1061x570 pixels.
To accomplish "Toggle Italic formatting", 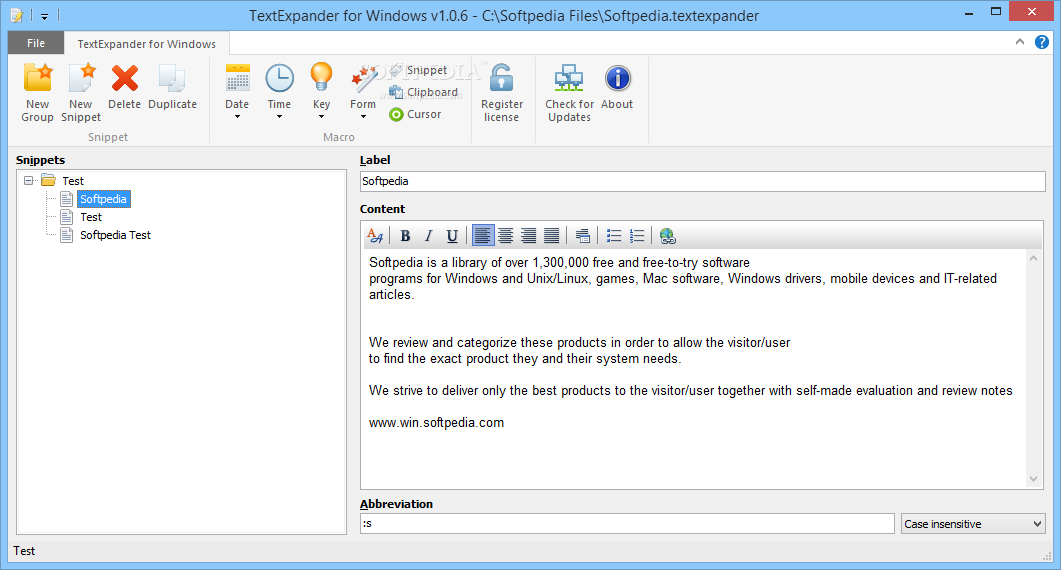I will 428,236.
